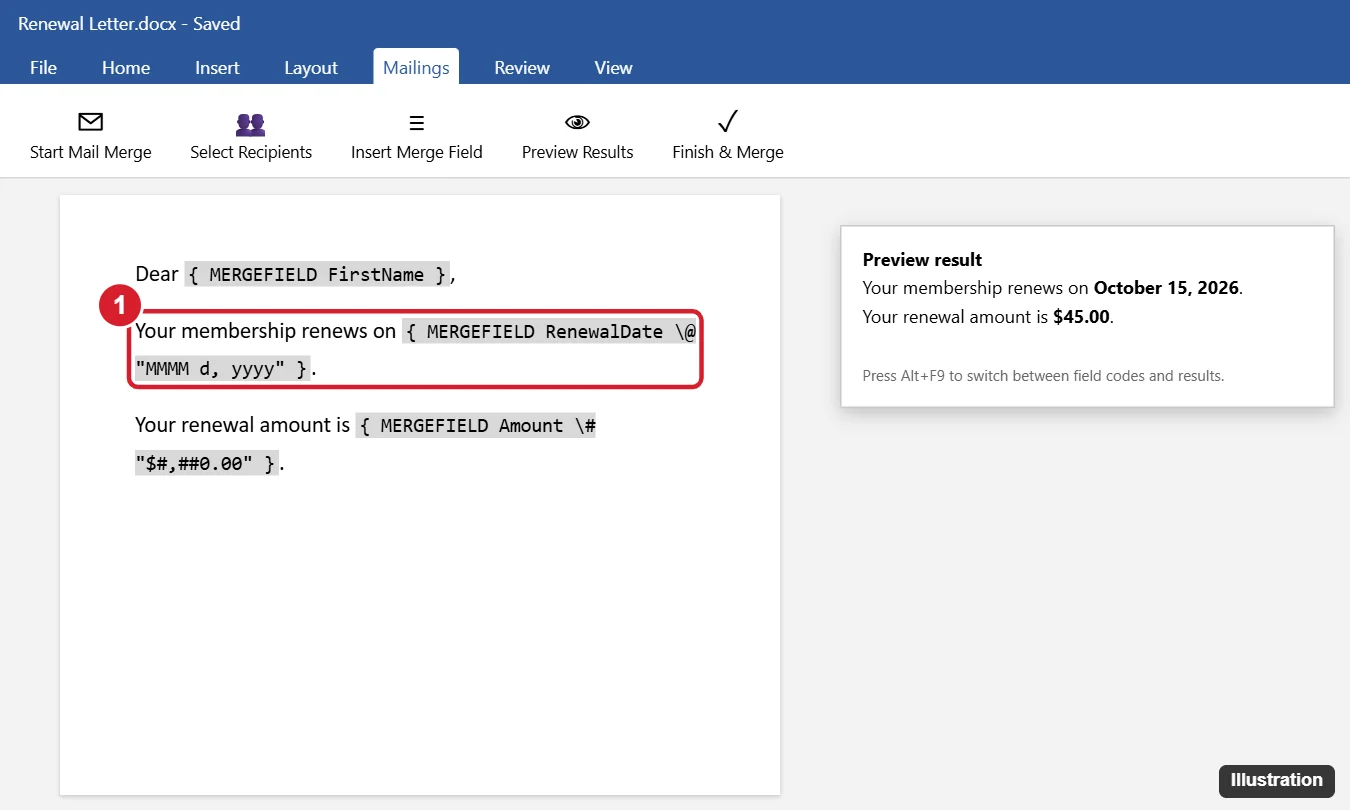The width and height of the screenshot is (1350, 810).
Task: Click the Preview Results eye icon
Action: pos(578,122)
